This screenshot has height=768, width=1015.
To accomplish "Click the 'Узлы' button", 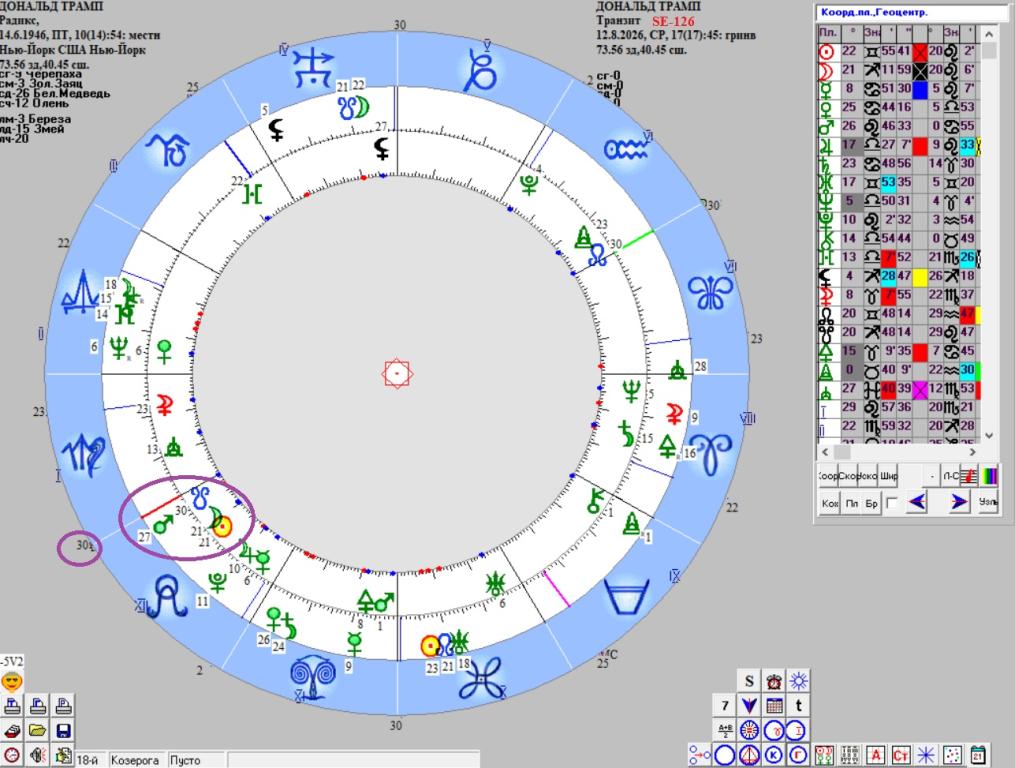I will (988, 502).
